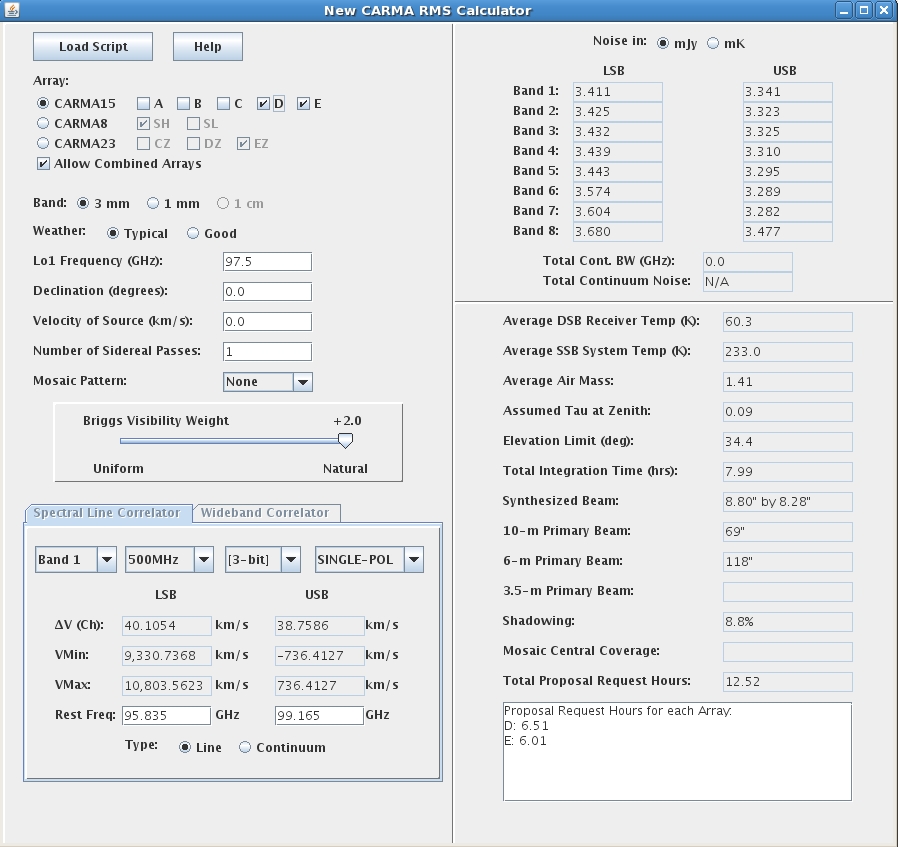The image size is (898, 847).
Task: Open the Mosaic Pattern dropdown
Action: (267, 382)
